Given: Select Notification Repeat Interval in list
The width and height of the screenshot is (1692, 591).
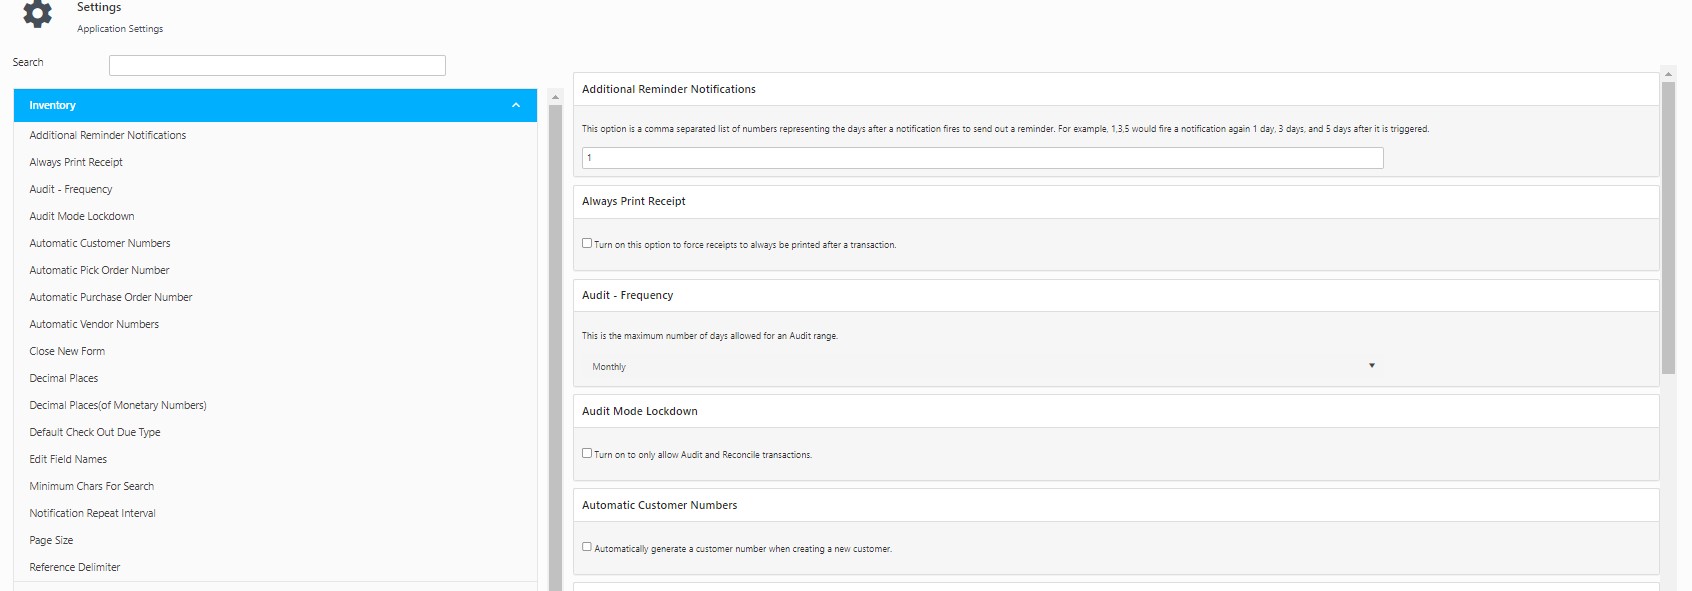Looking at the screenshot, I should [x=93, y=513].
